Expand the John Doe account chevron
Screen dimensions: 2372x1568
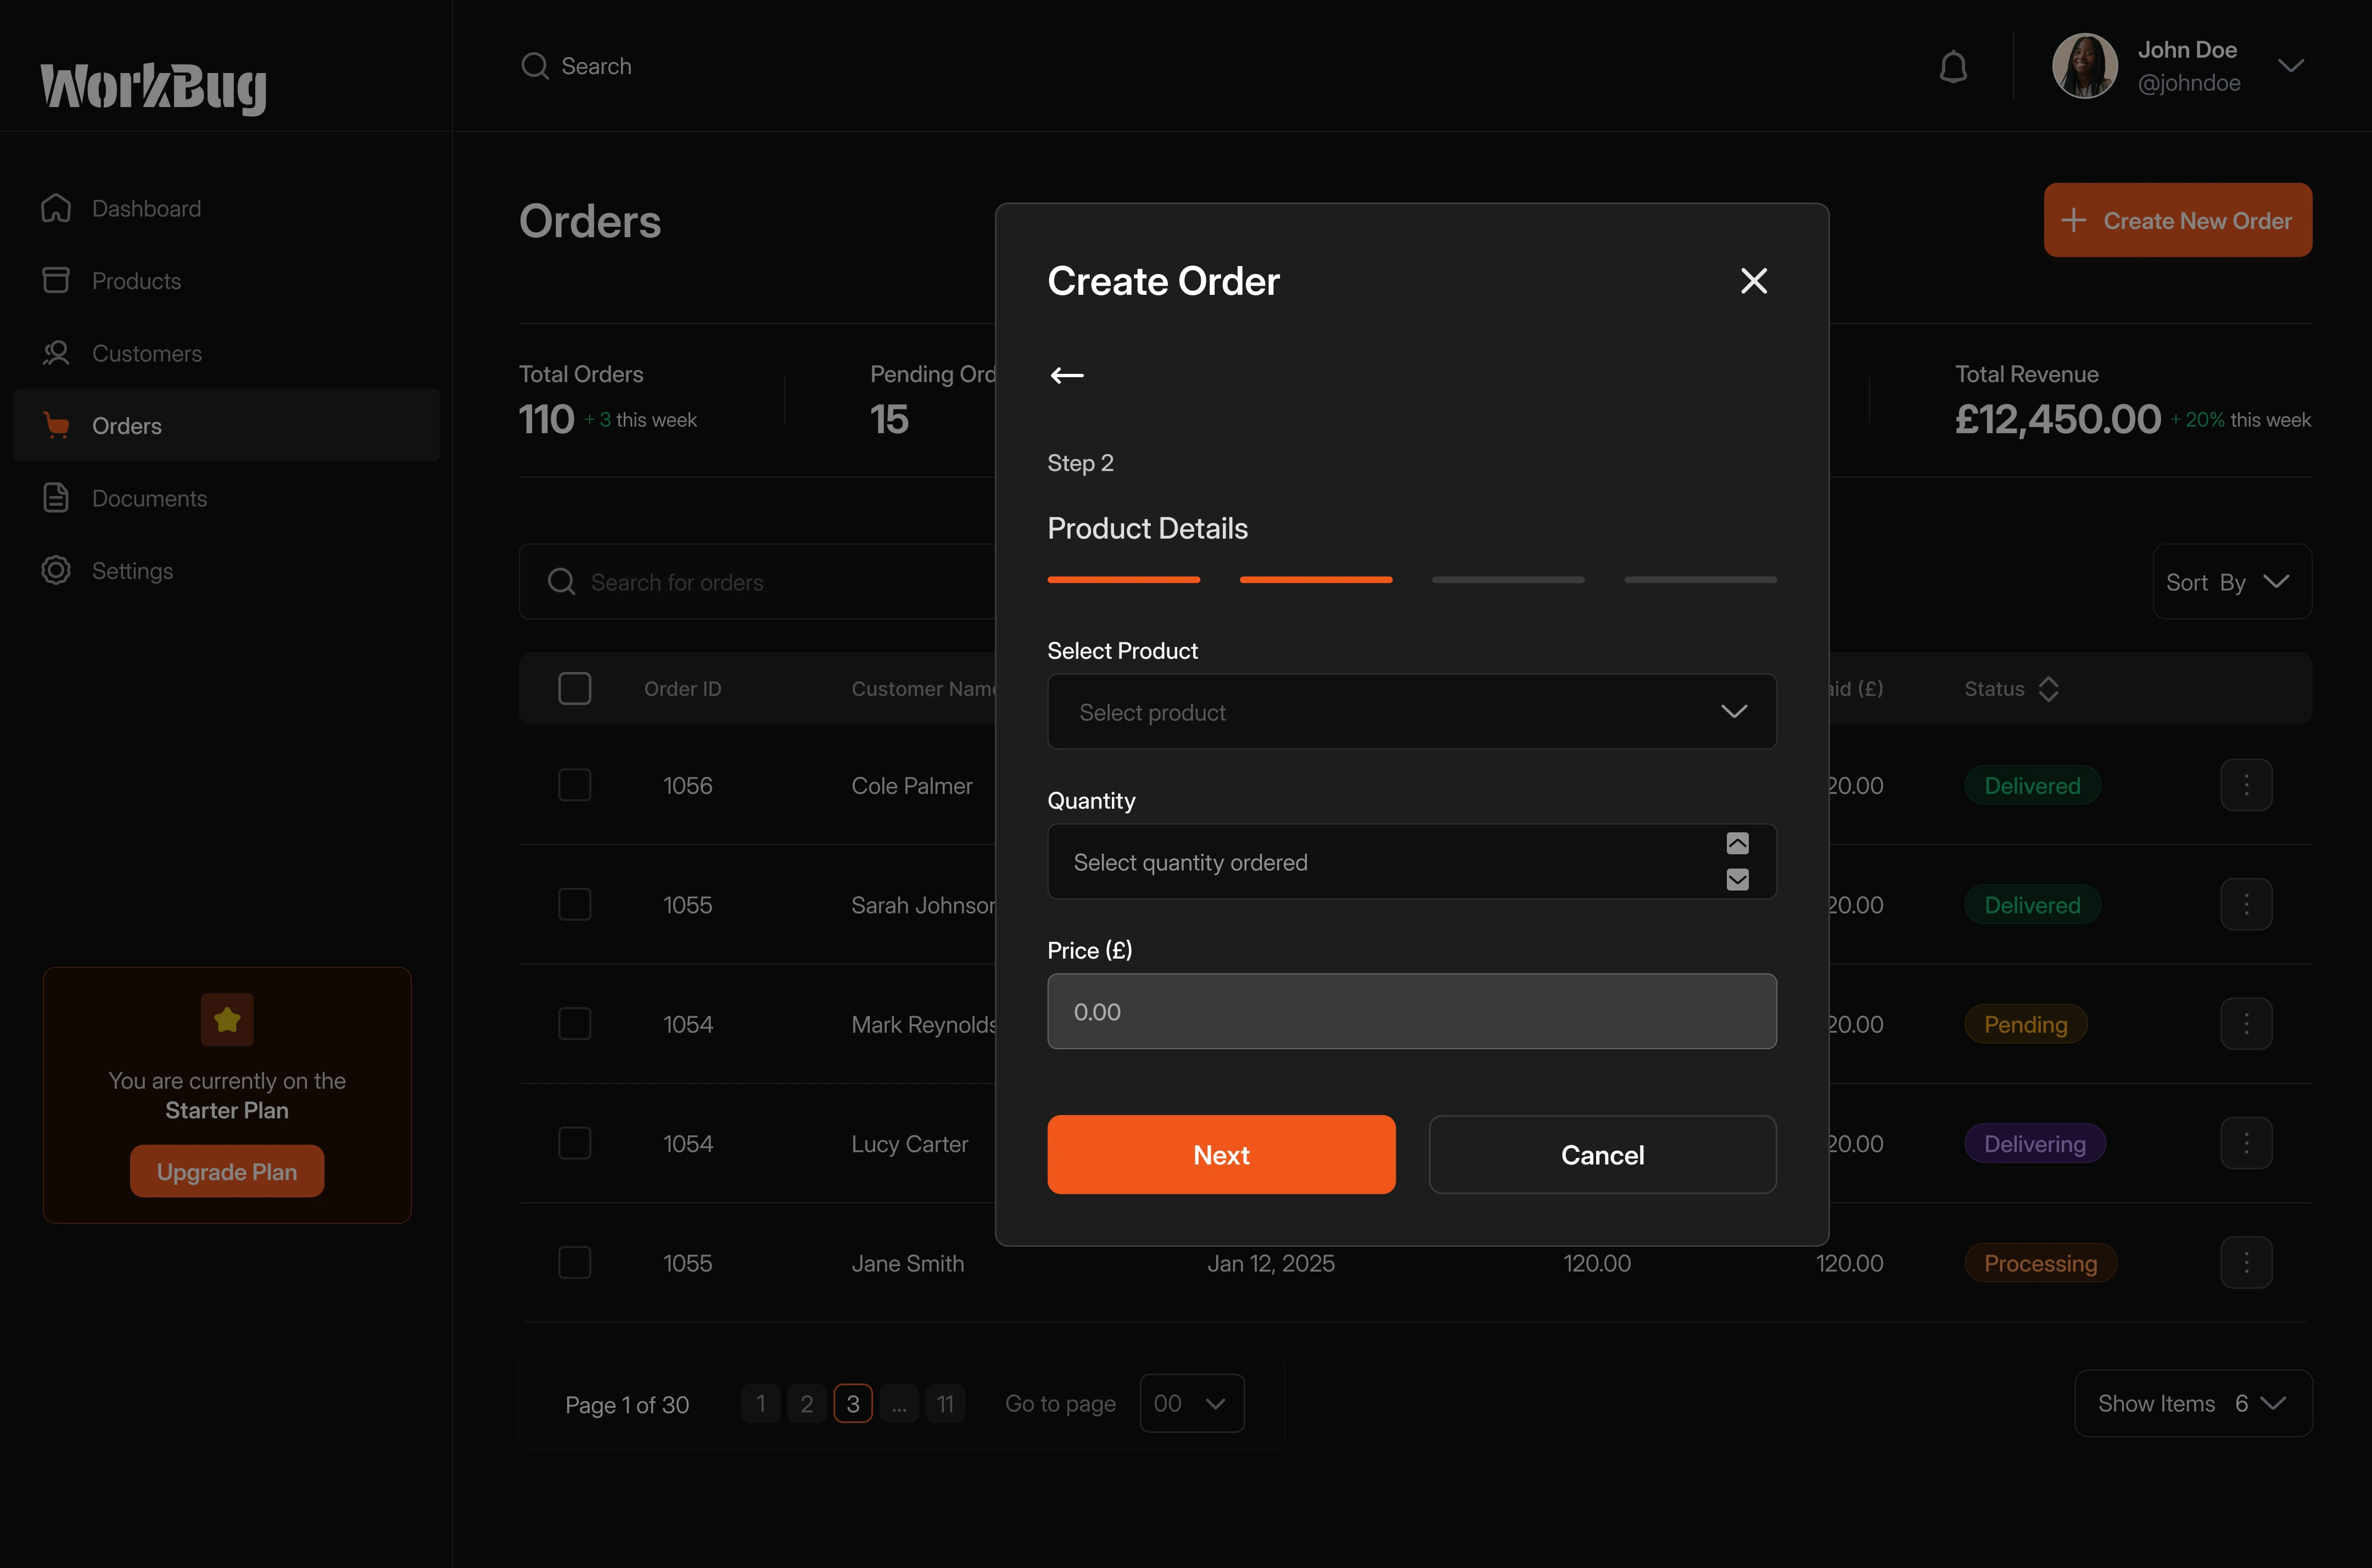2291,66
